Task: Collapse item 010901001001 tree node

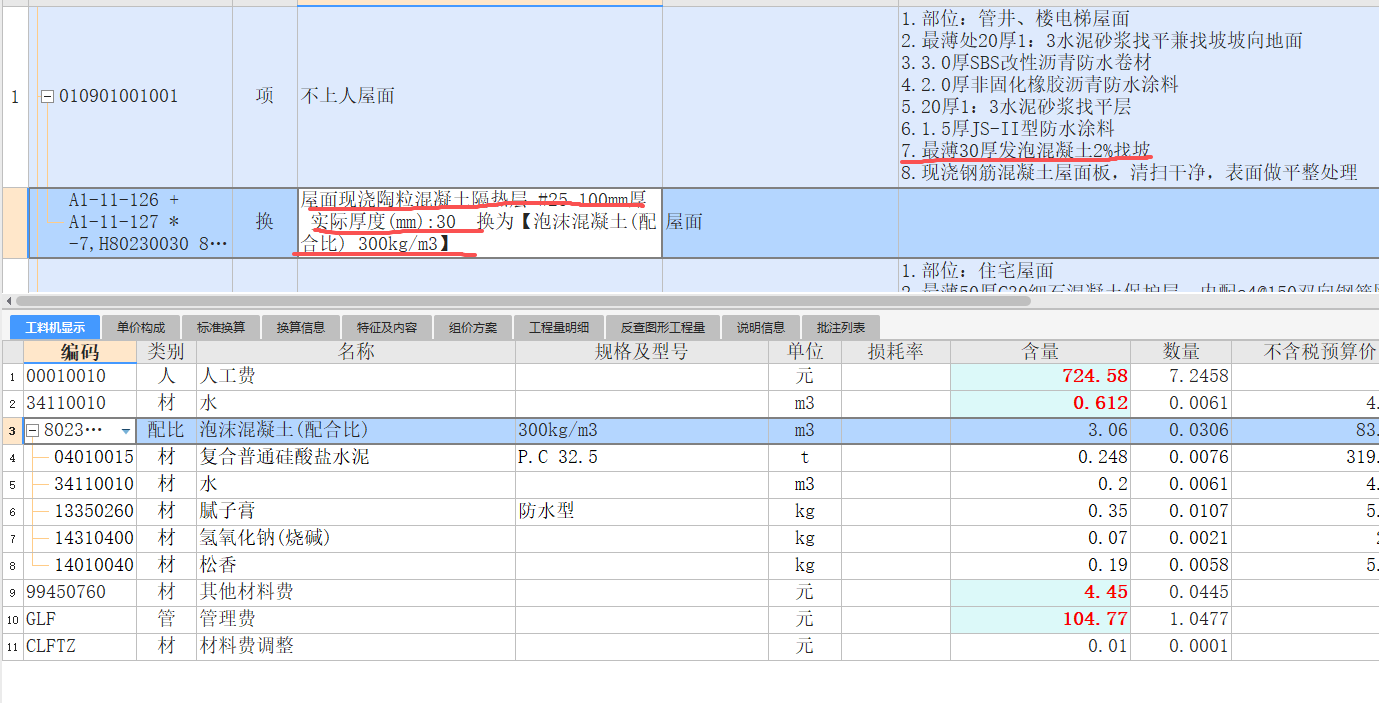Action: pyautogui.click(x=47, y=97)
